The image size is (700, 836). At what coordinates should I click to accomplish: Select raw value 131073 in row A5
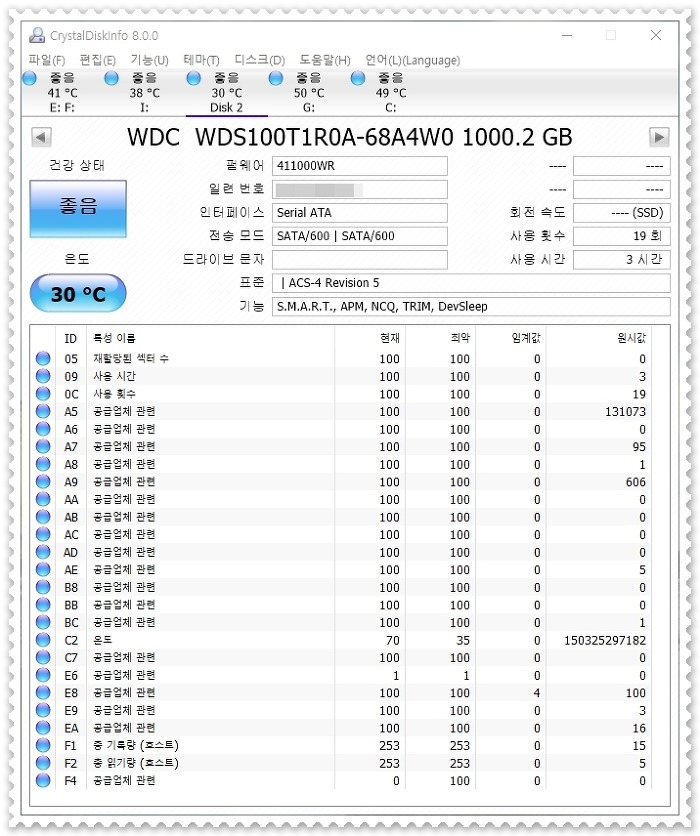pyautogui.click(x=625, y=412)
